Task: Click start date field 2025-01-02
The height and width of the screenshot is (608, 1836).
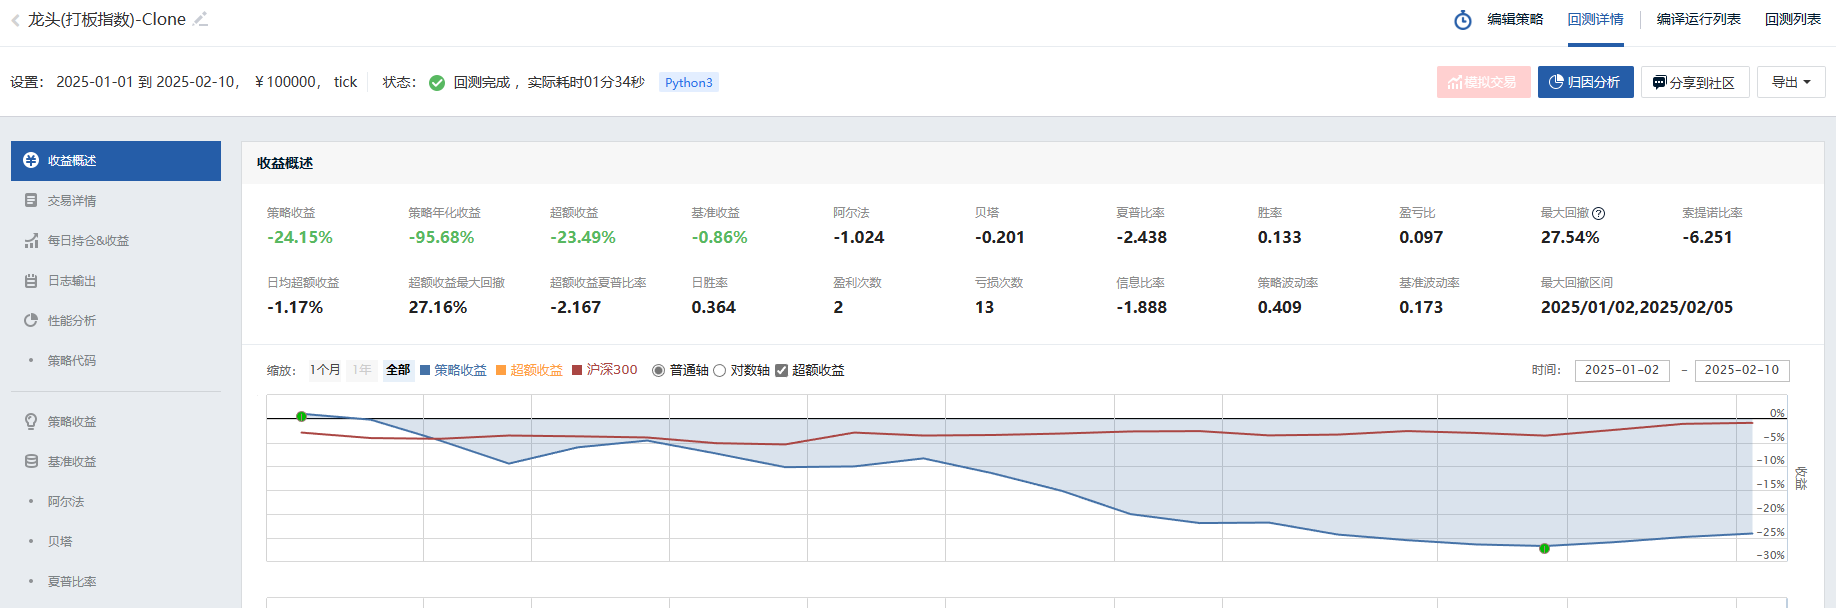Action: 1622,370
